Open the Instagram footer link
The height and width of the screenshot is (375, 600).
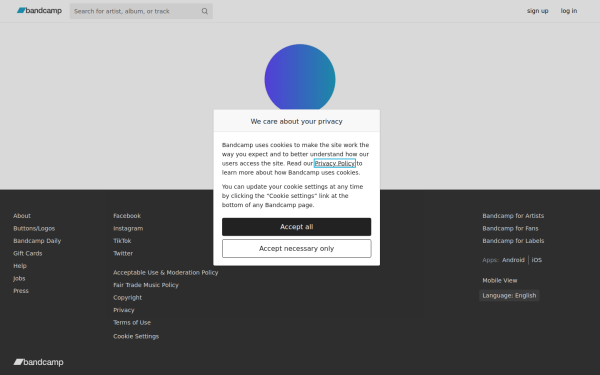[x=128, y=228]
